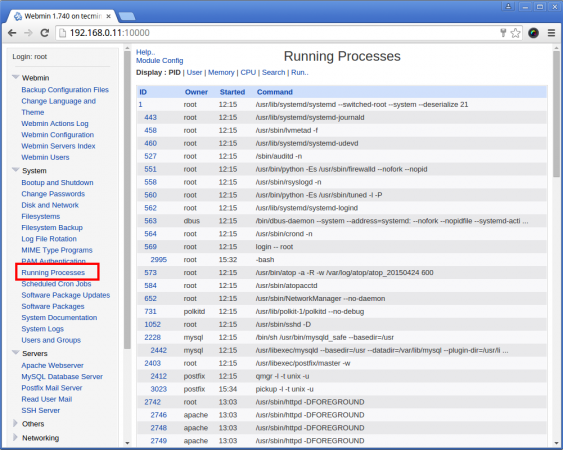The height and width of the screenshot is (450, 563).
Task: Open the Run.. command view
Action: [x=300, y=73]
